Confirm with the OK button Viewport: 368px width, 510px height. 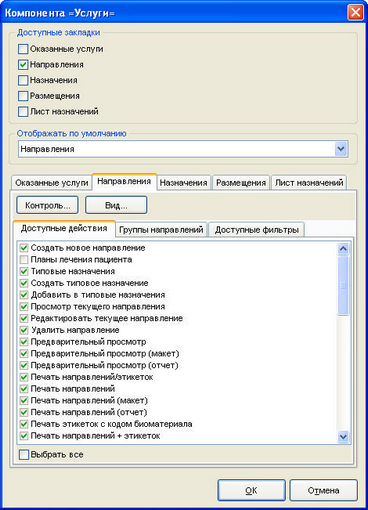click(251, 490)
